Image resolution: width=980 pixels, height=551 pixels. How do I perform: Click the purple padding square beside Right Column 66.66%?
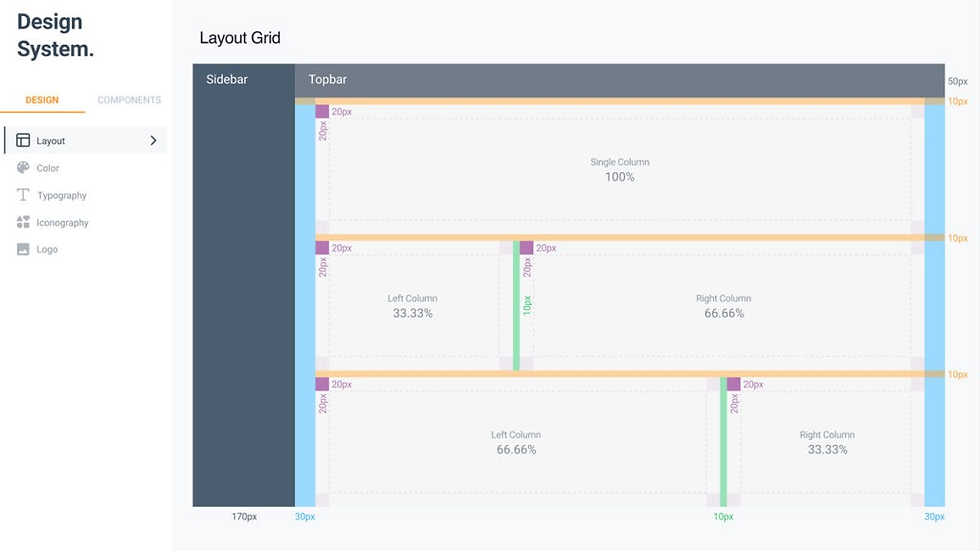[x=526, y=247]
